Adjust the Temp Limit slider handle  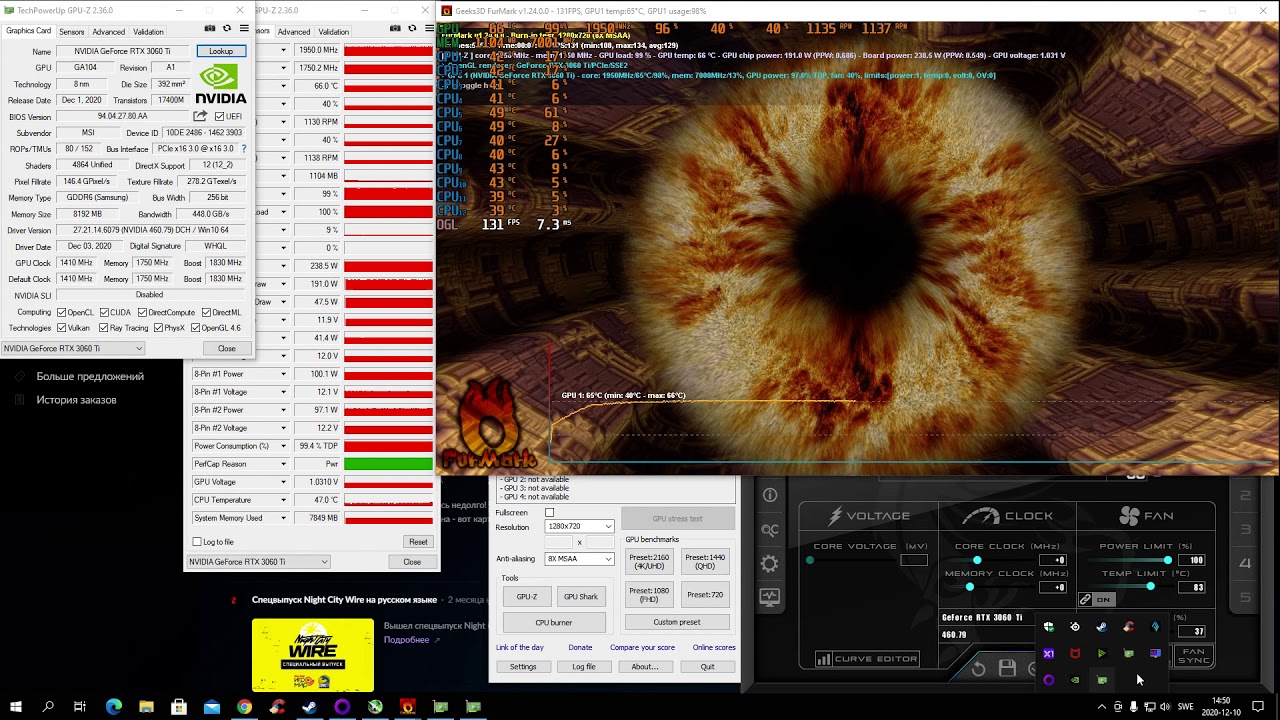click(x=1150, y=587)
